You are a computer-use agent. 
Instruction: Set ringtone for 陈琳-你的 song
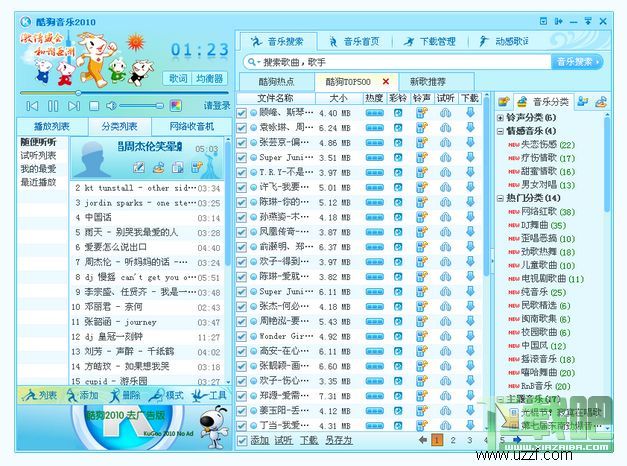(421, 202)
